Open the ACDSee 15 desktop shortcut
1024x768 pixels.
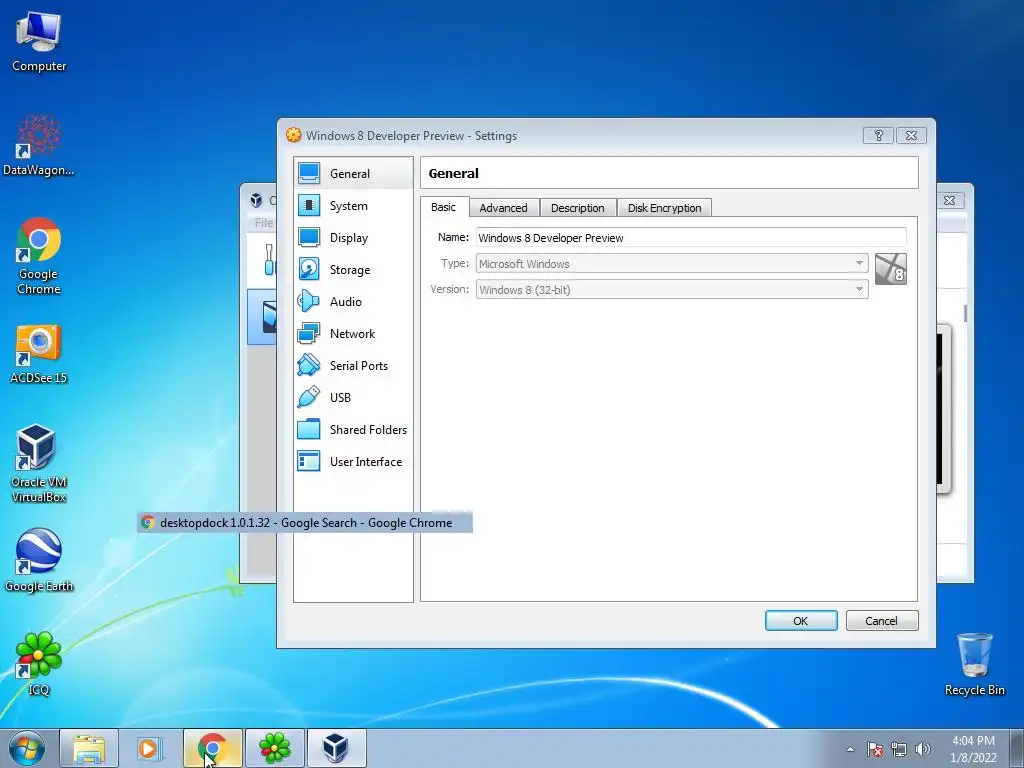[x=39, y=354]
